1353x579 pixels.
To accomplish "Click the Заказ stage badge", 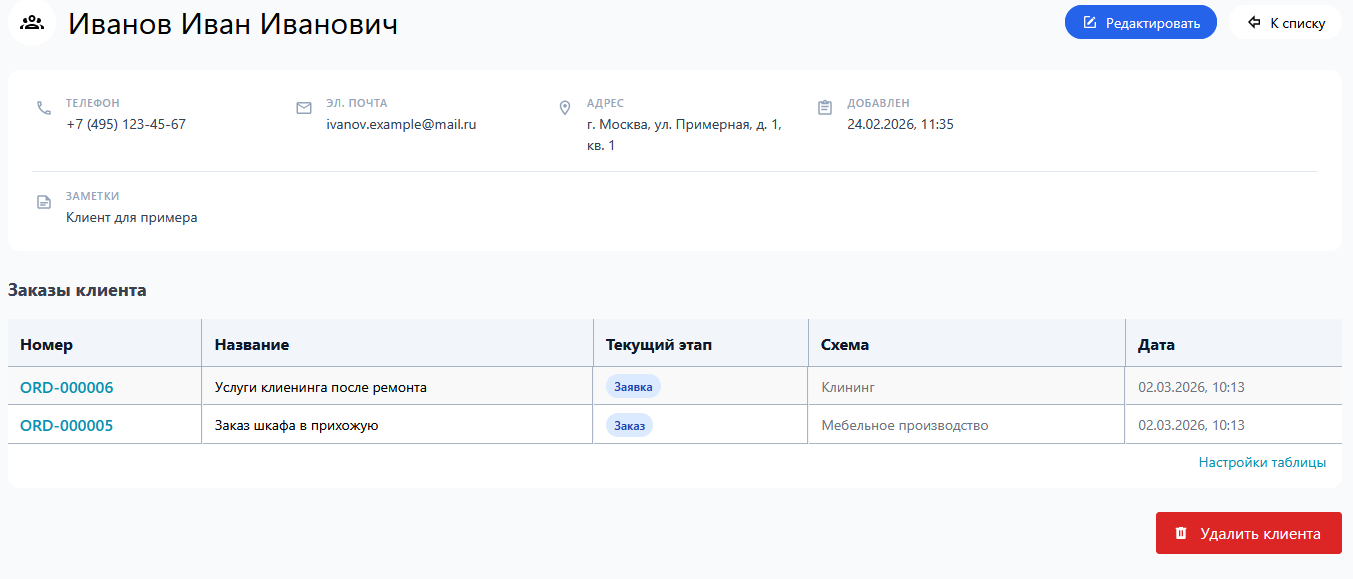I will (x=627, y=424).
